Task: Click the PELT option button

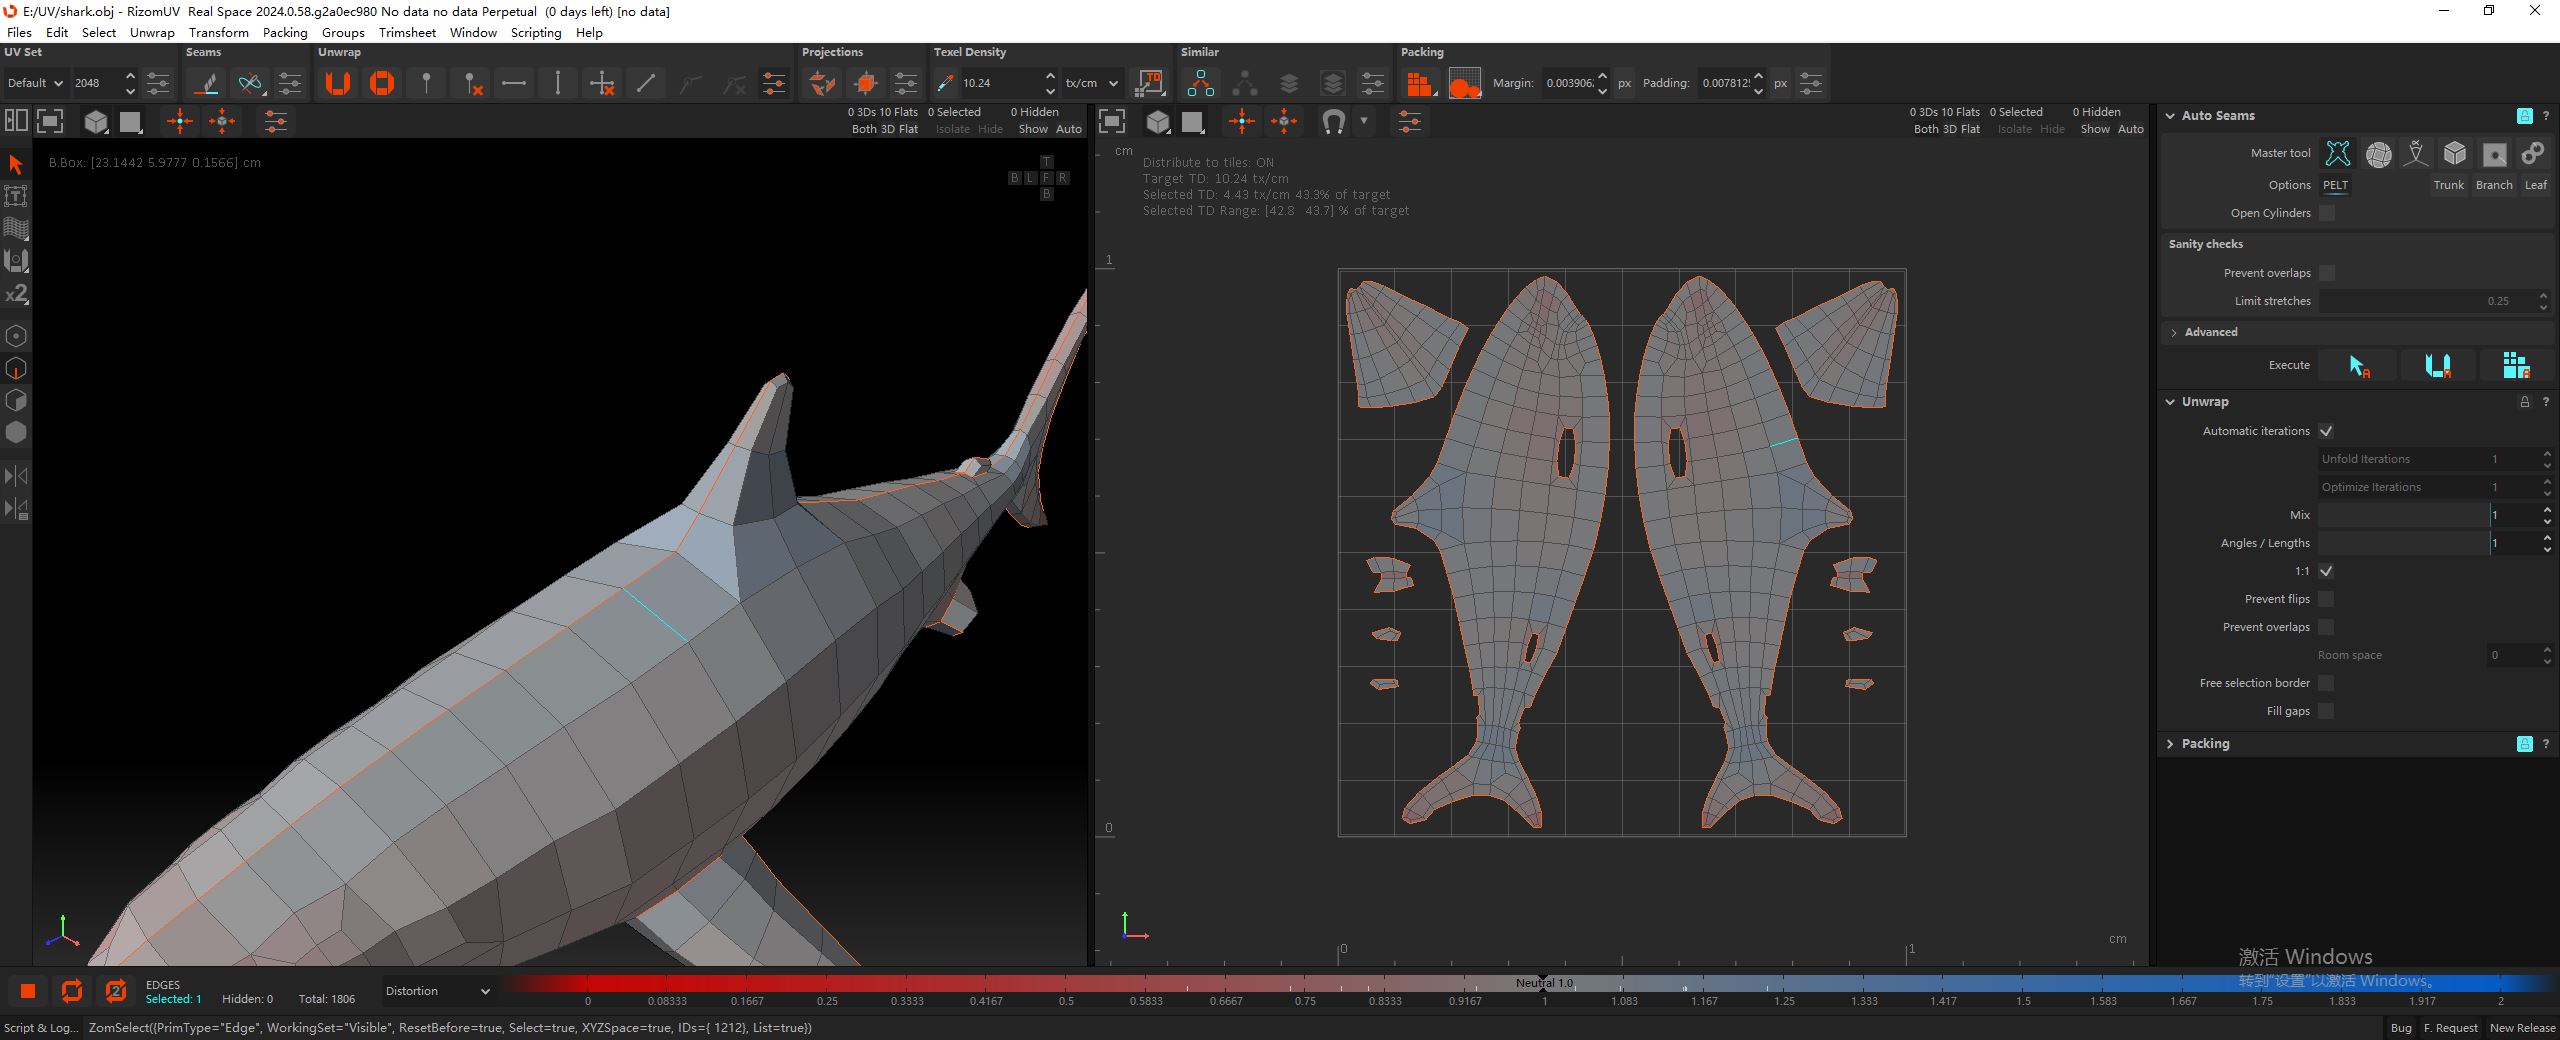Action: 2335,185
